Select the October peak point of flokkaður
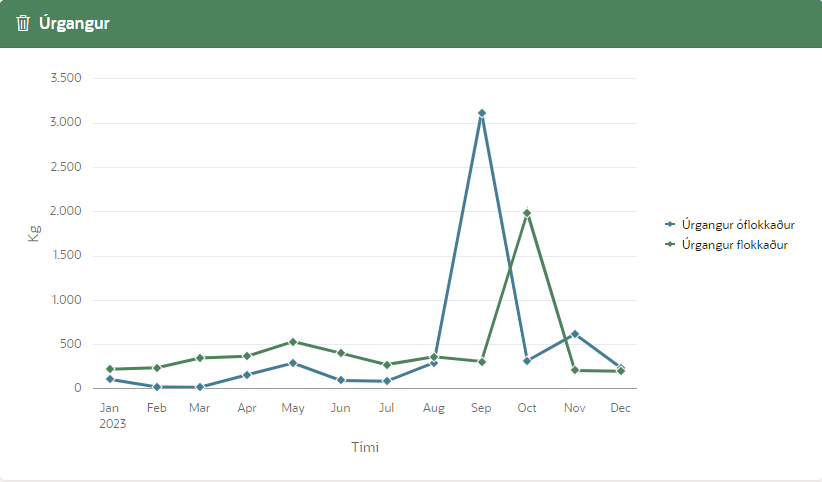 pos(527,213)
